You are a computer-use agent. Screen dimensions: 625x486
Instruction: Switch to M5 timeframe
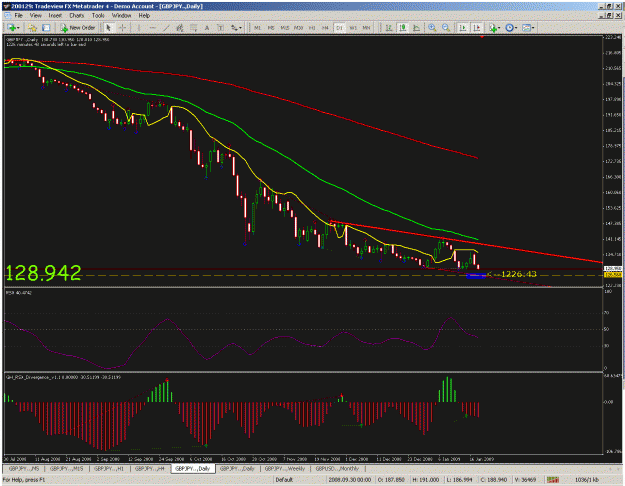(x=271, y=28)
